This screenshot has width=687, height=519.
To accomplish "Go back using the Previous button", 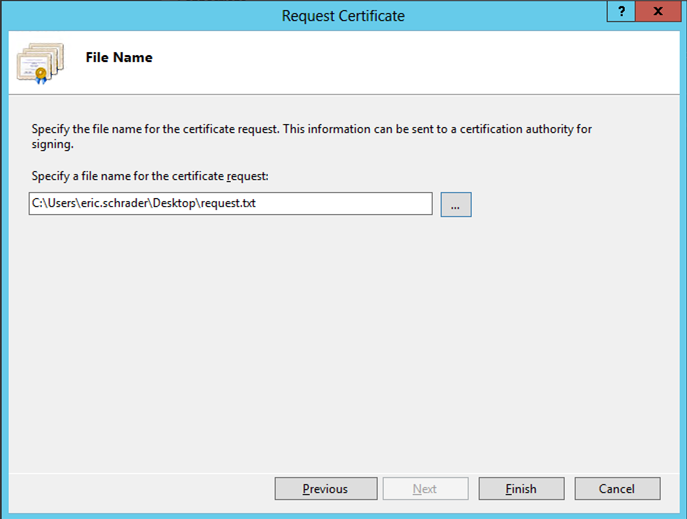I will [x=326, y=488].
